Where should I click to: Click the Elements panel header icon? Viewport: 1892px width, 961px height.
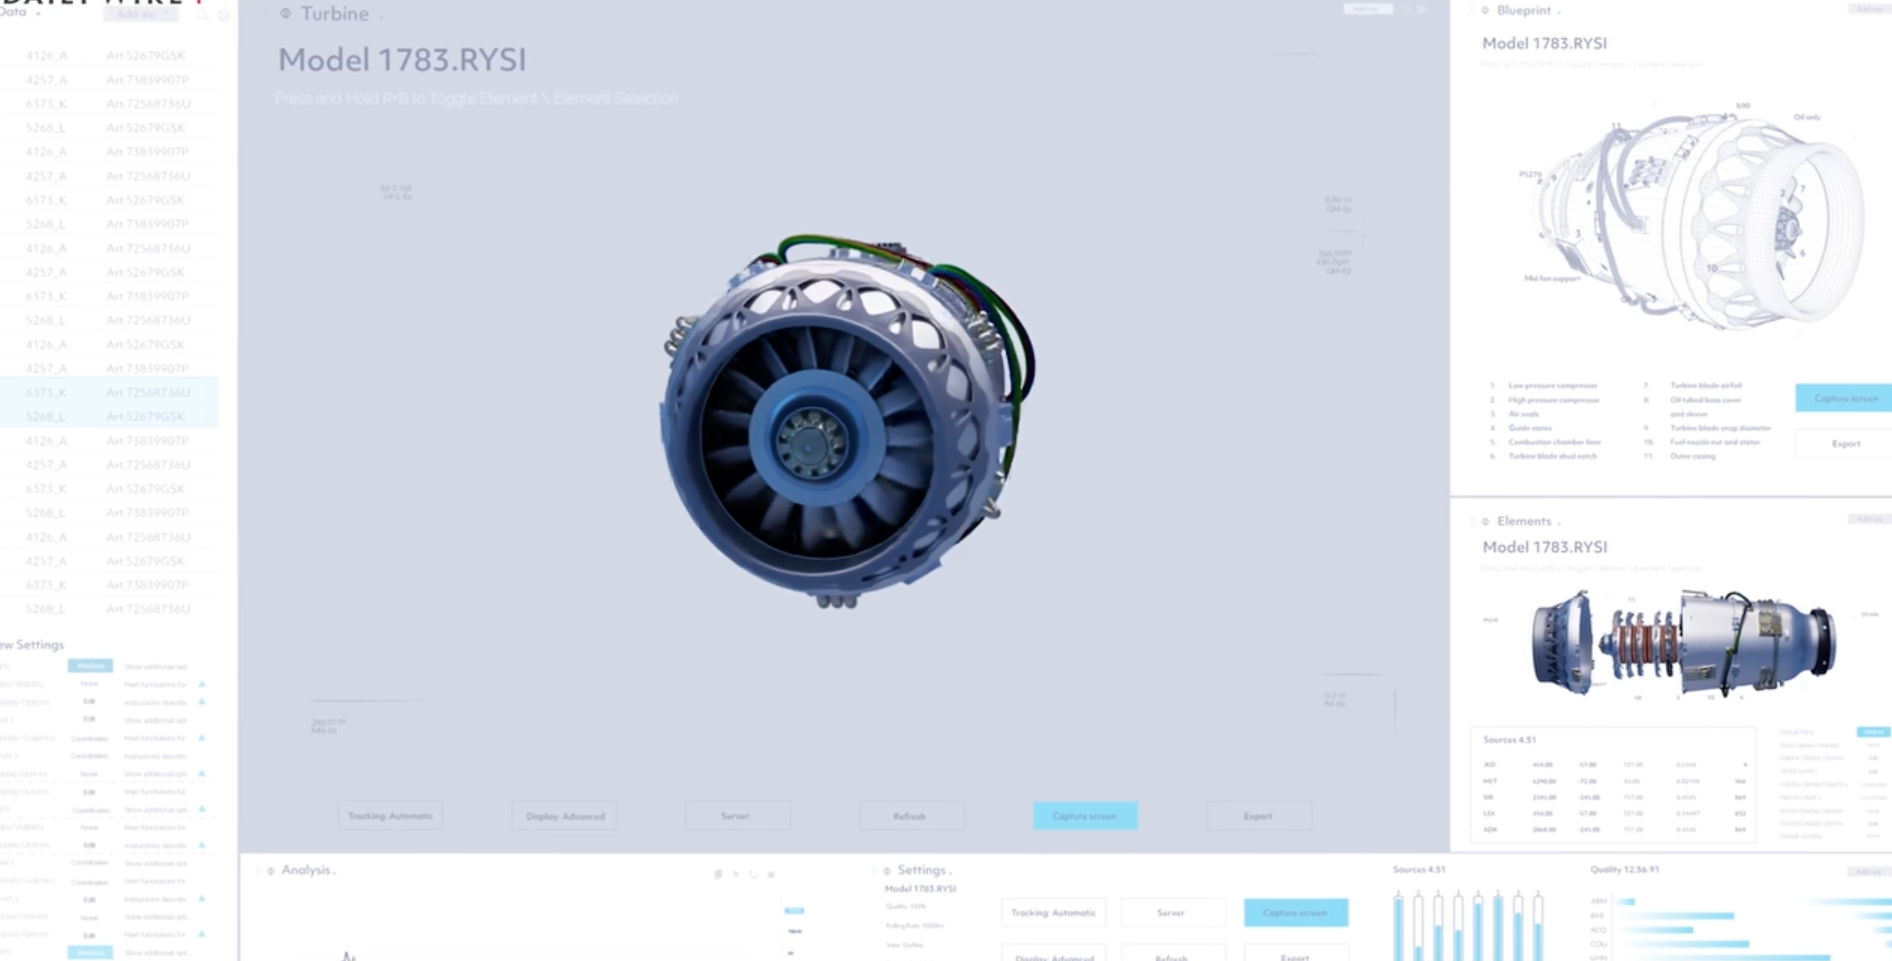pos(1485,522)
